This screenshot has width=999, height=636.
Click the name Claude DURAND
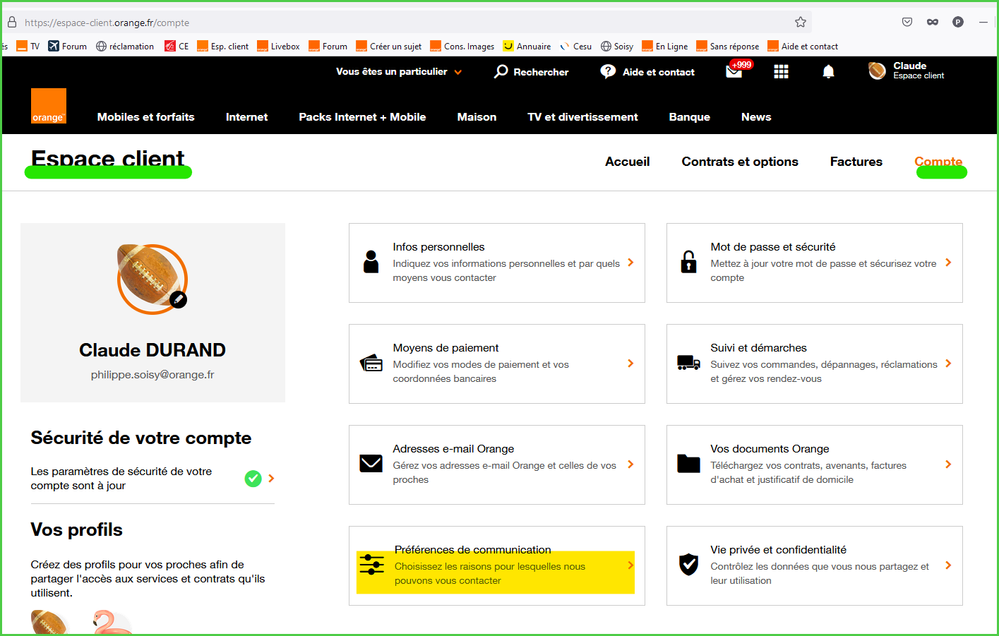pos(152,350)
